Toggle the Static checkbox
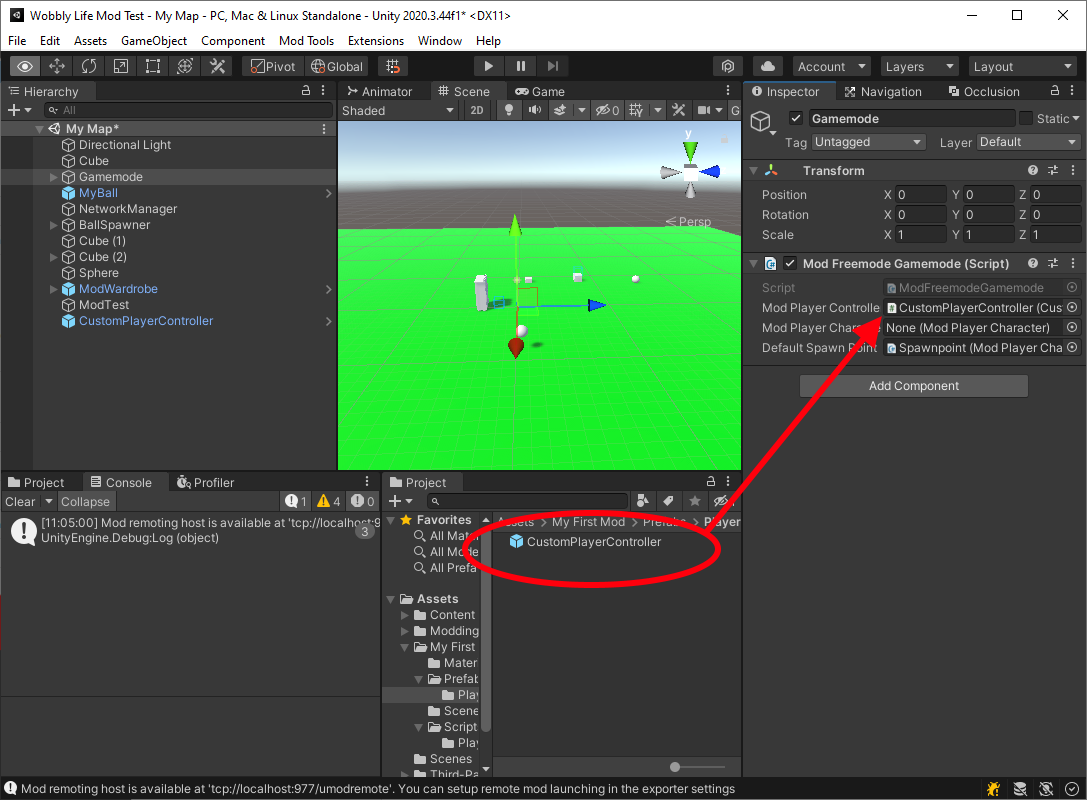This screenshot has width=1087, height=800. click(1026, 119)
